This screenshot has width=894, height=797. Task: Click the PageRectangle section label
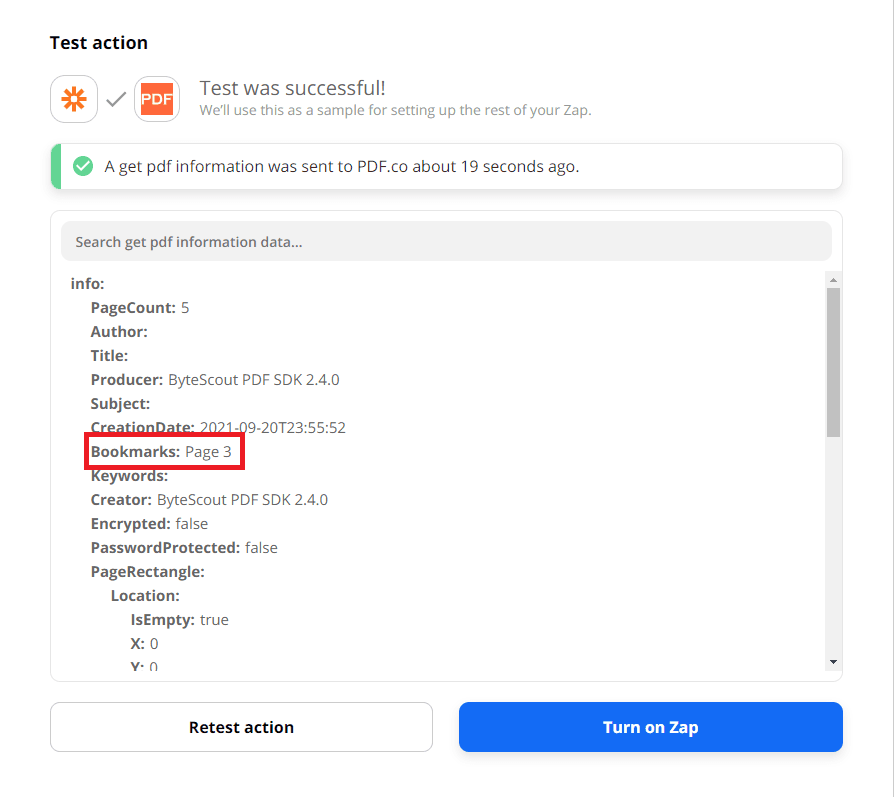coord(147,572)
